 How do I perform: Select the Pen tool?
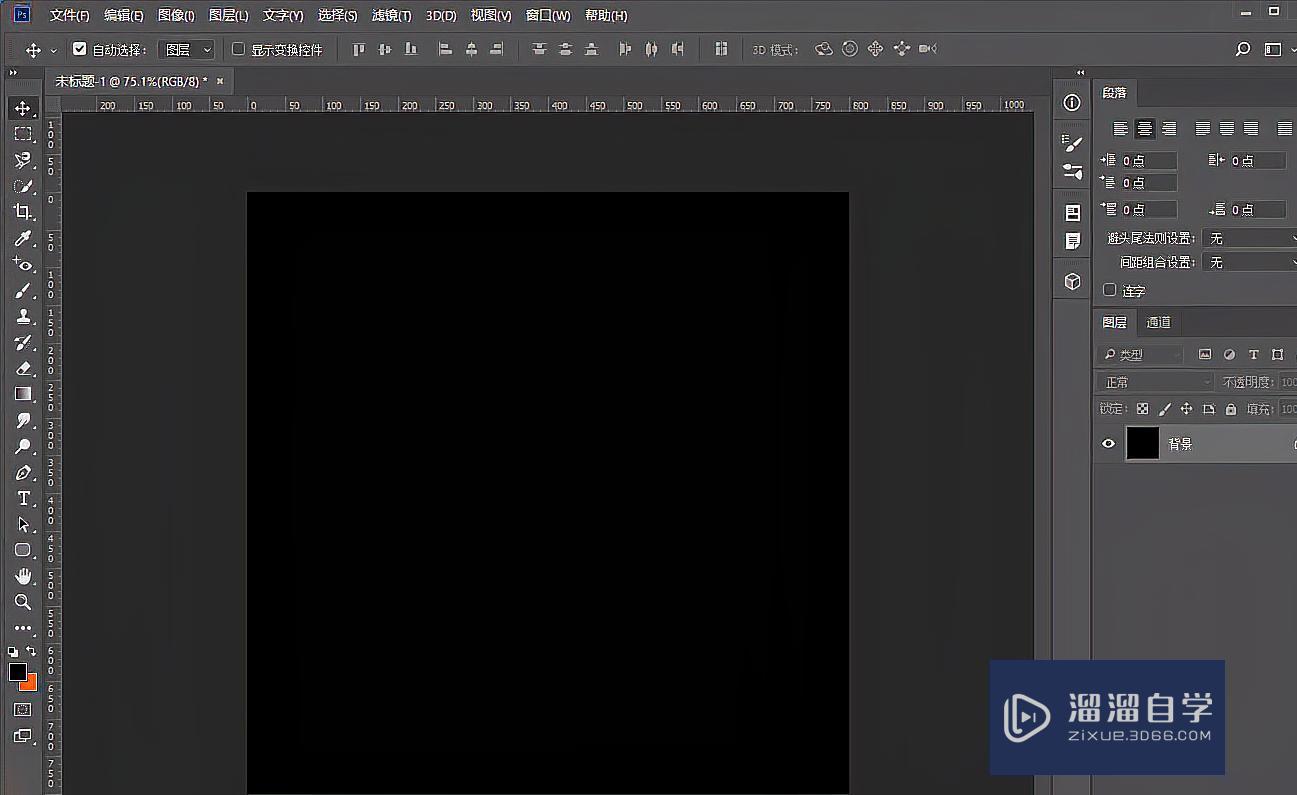22,472
